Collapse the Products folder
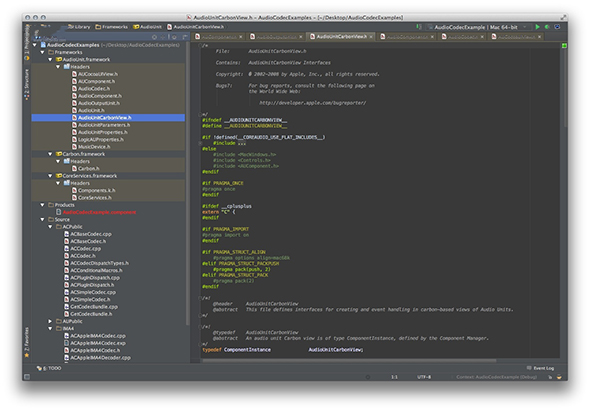590x411 pixels. coord(43,205)
